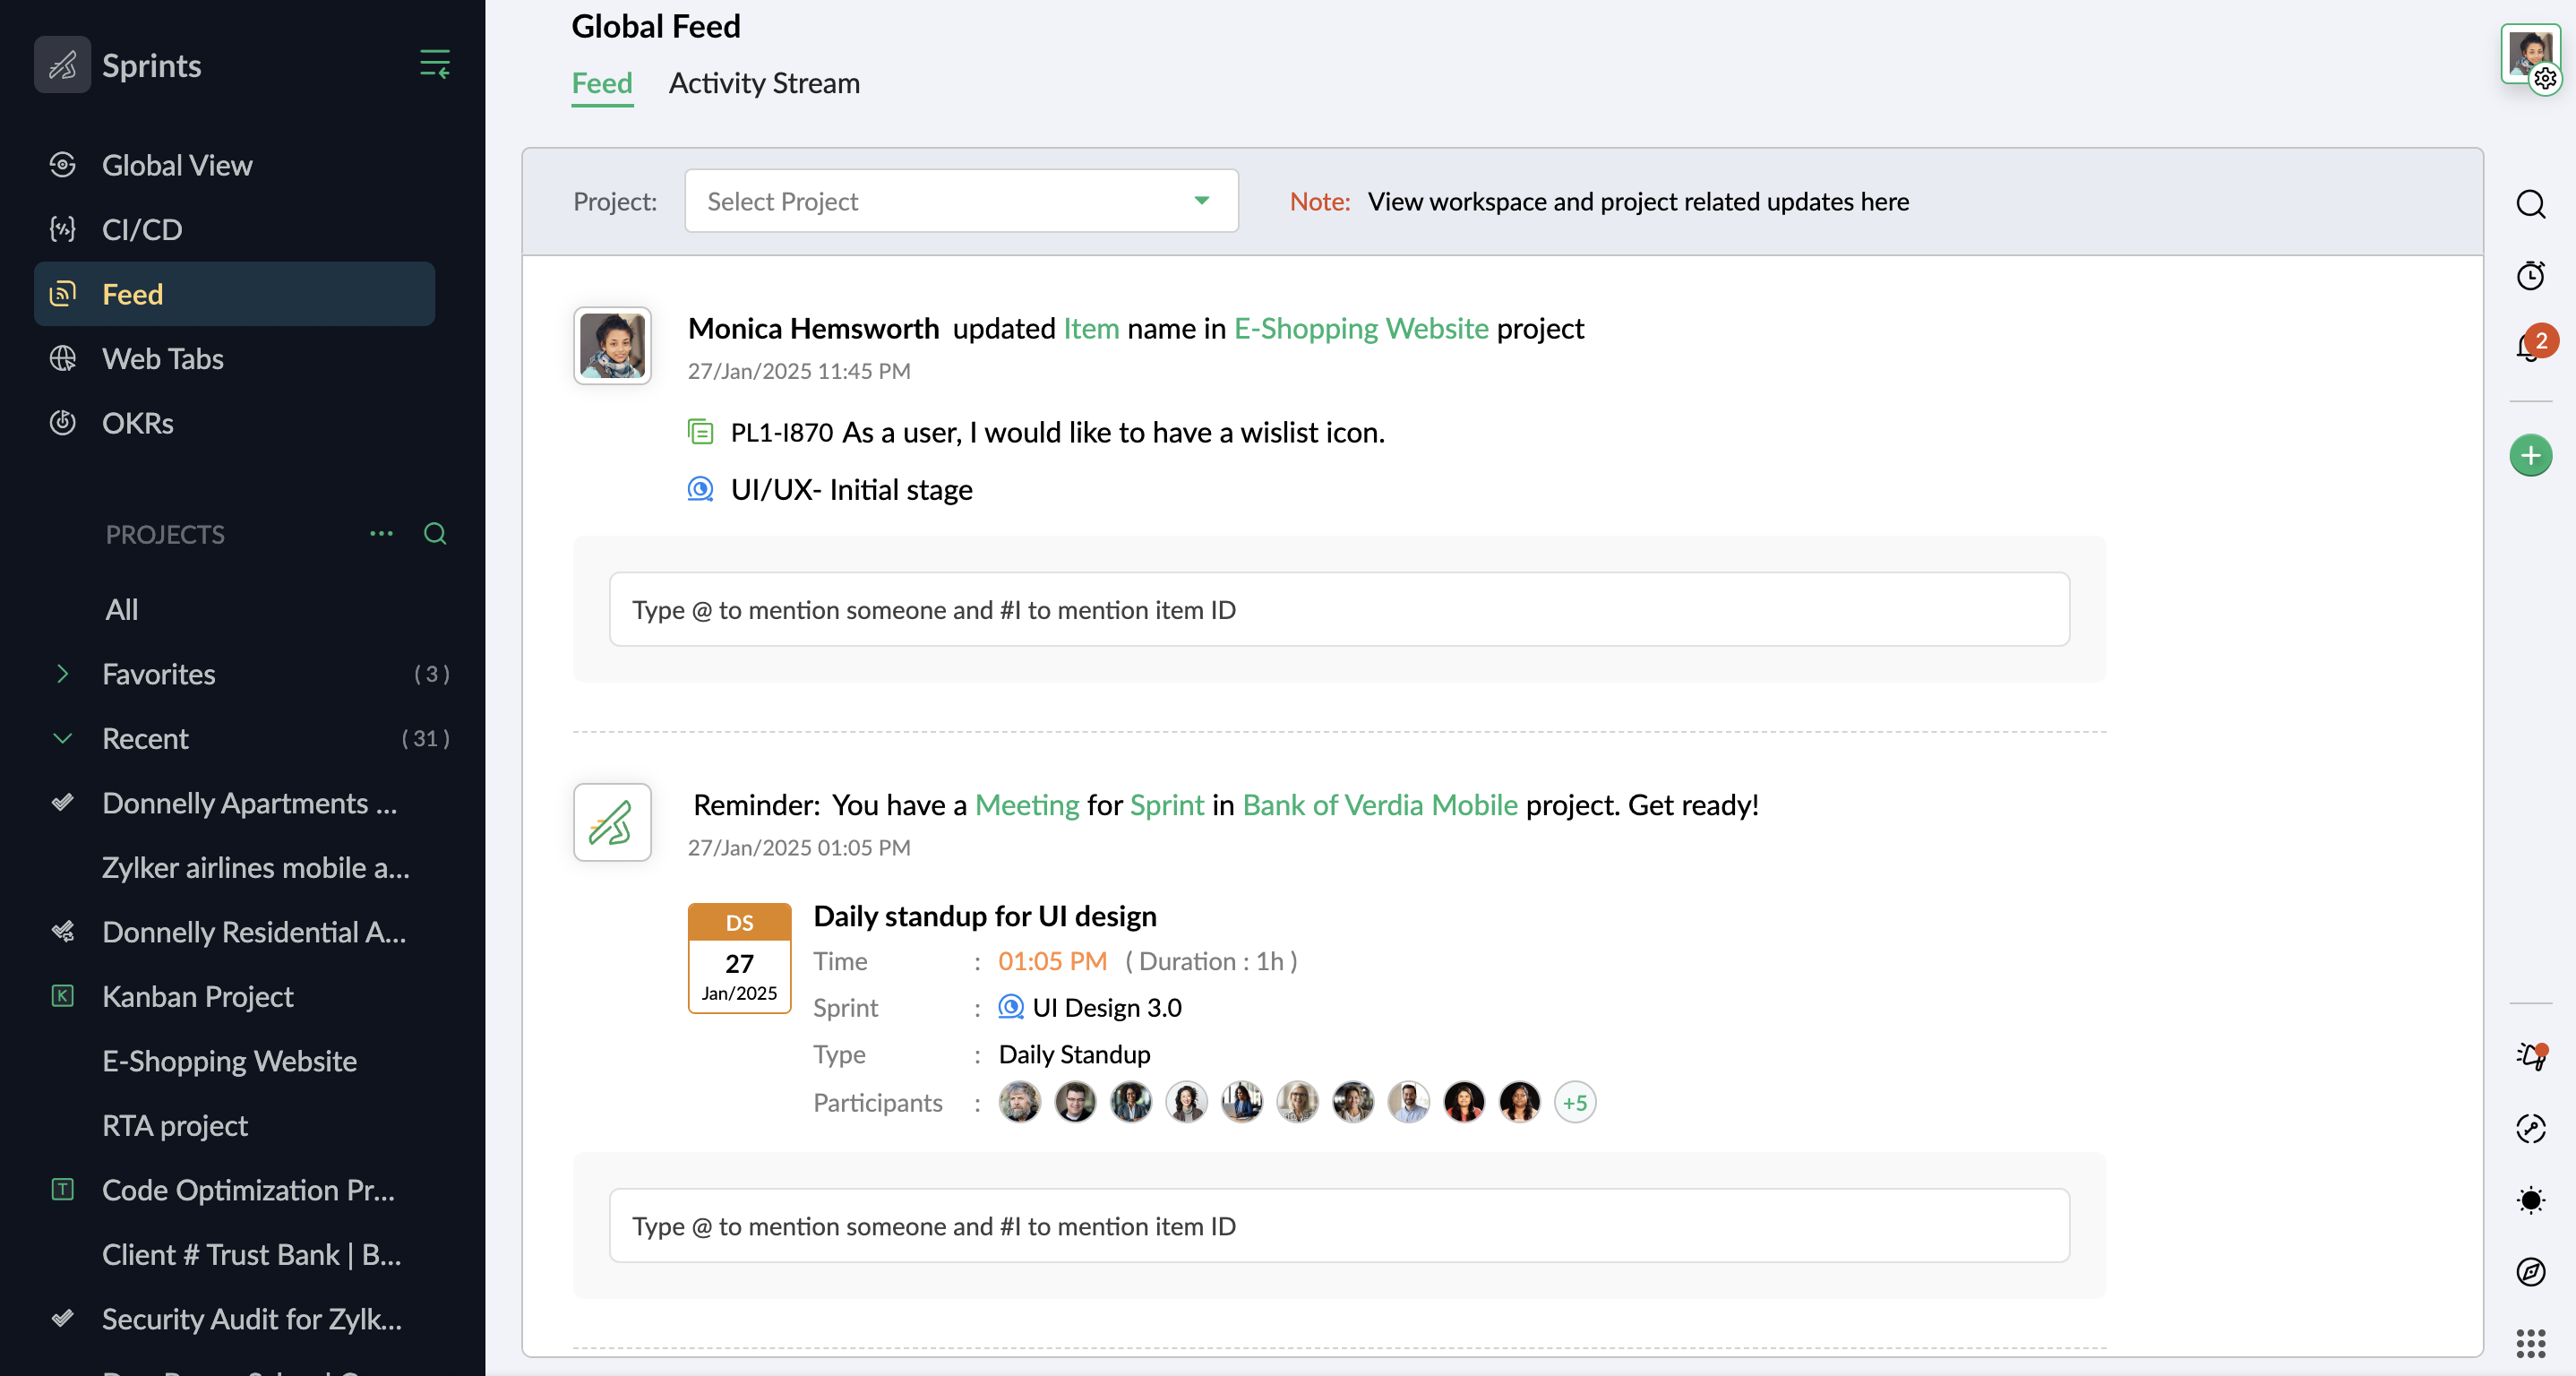Toggle the light/dark theme sun icon
2576x1376 pixels.
(2530, 1200)
